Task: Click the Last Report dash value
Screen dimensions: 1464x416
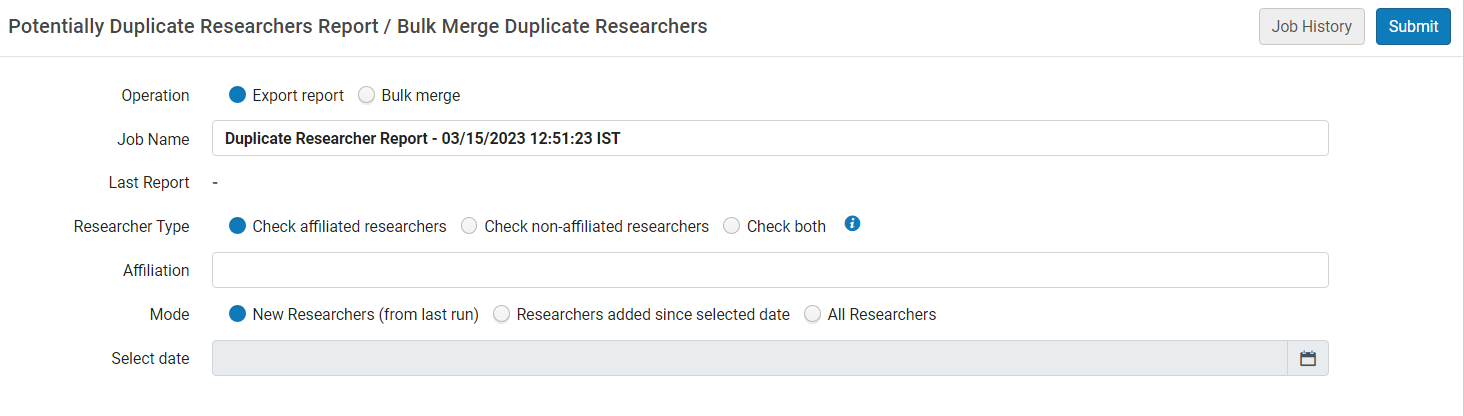Action: [x=215, y=183]
